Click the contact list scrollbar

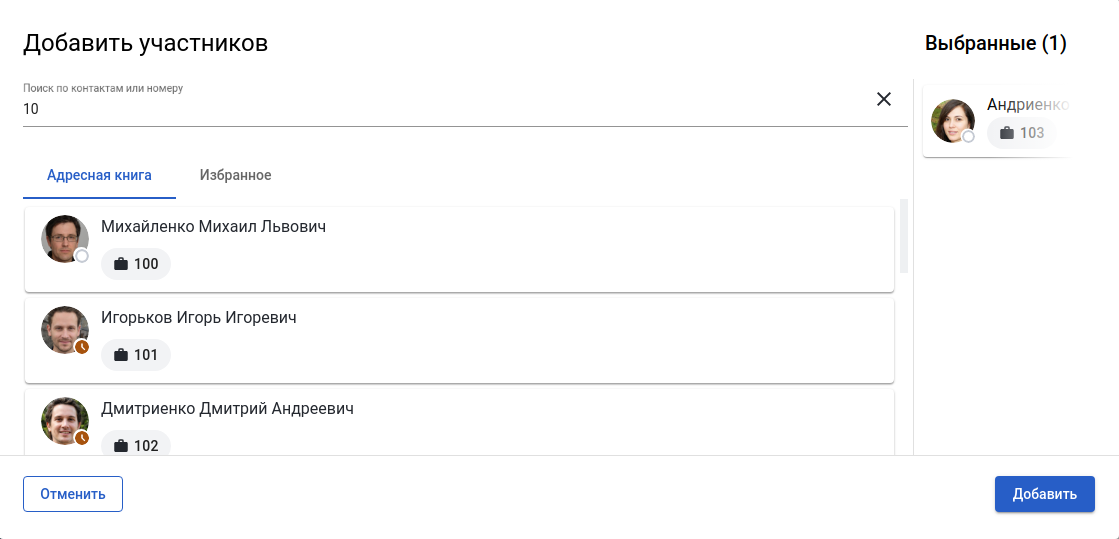point(904,235)
